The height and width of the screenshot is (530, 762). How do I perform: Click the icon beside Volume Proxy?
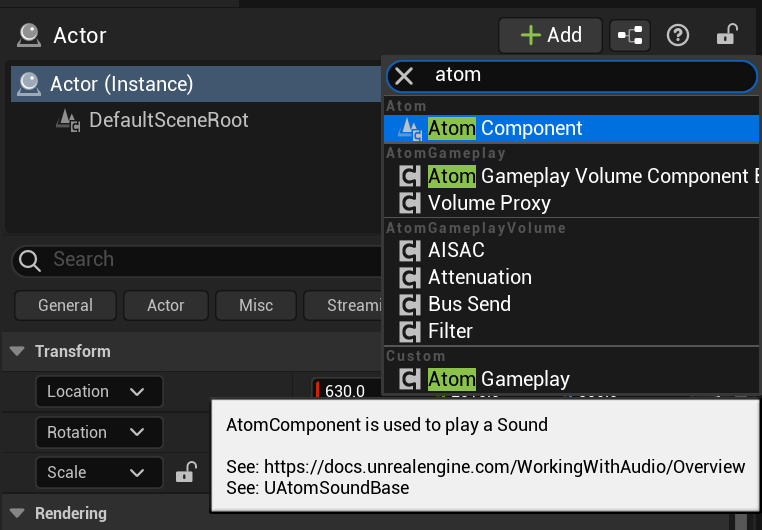(410, 203)
